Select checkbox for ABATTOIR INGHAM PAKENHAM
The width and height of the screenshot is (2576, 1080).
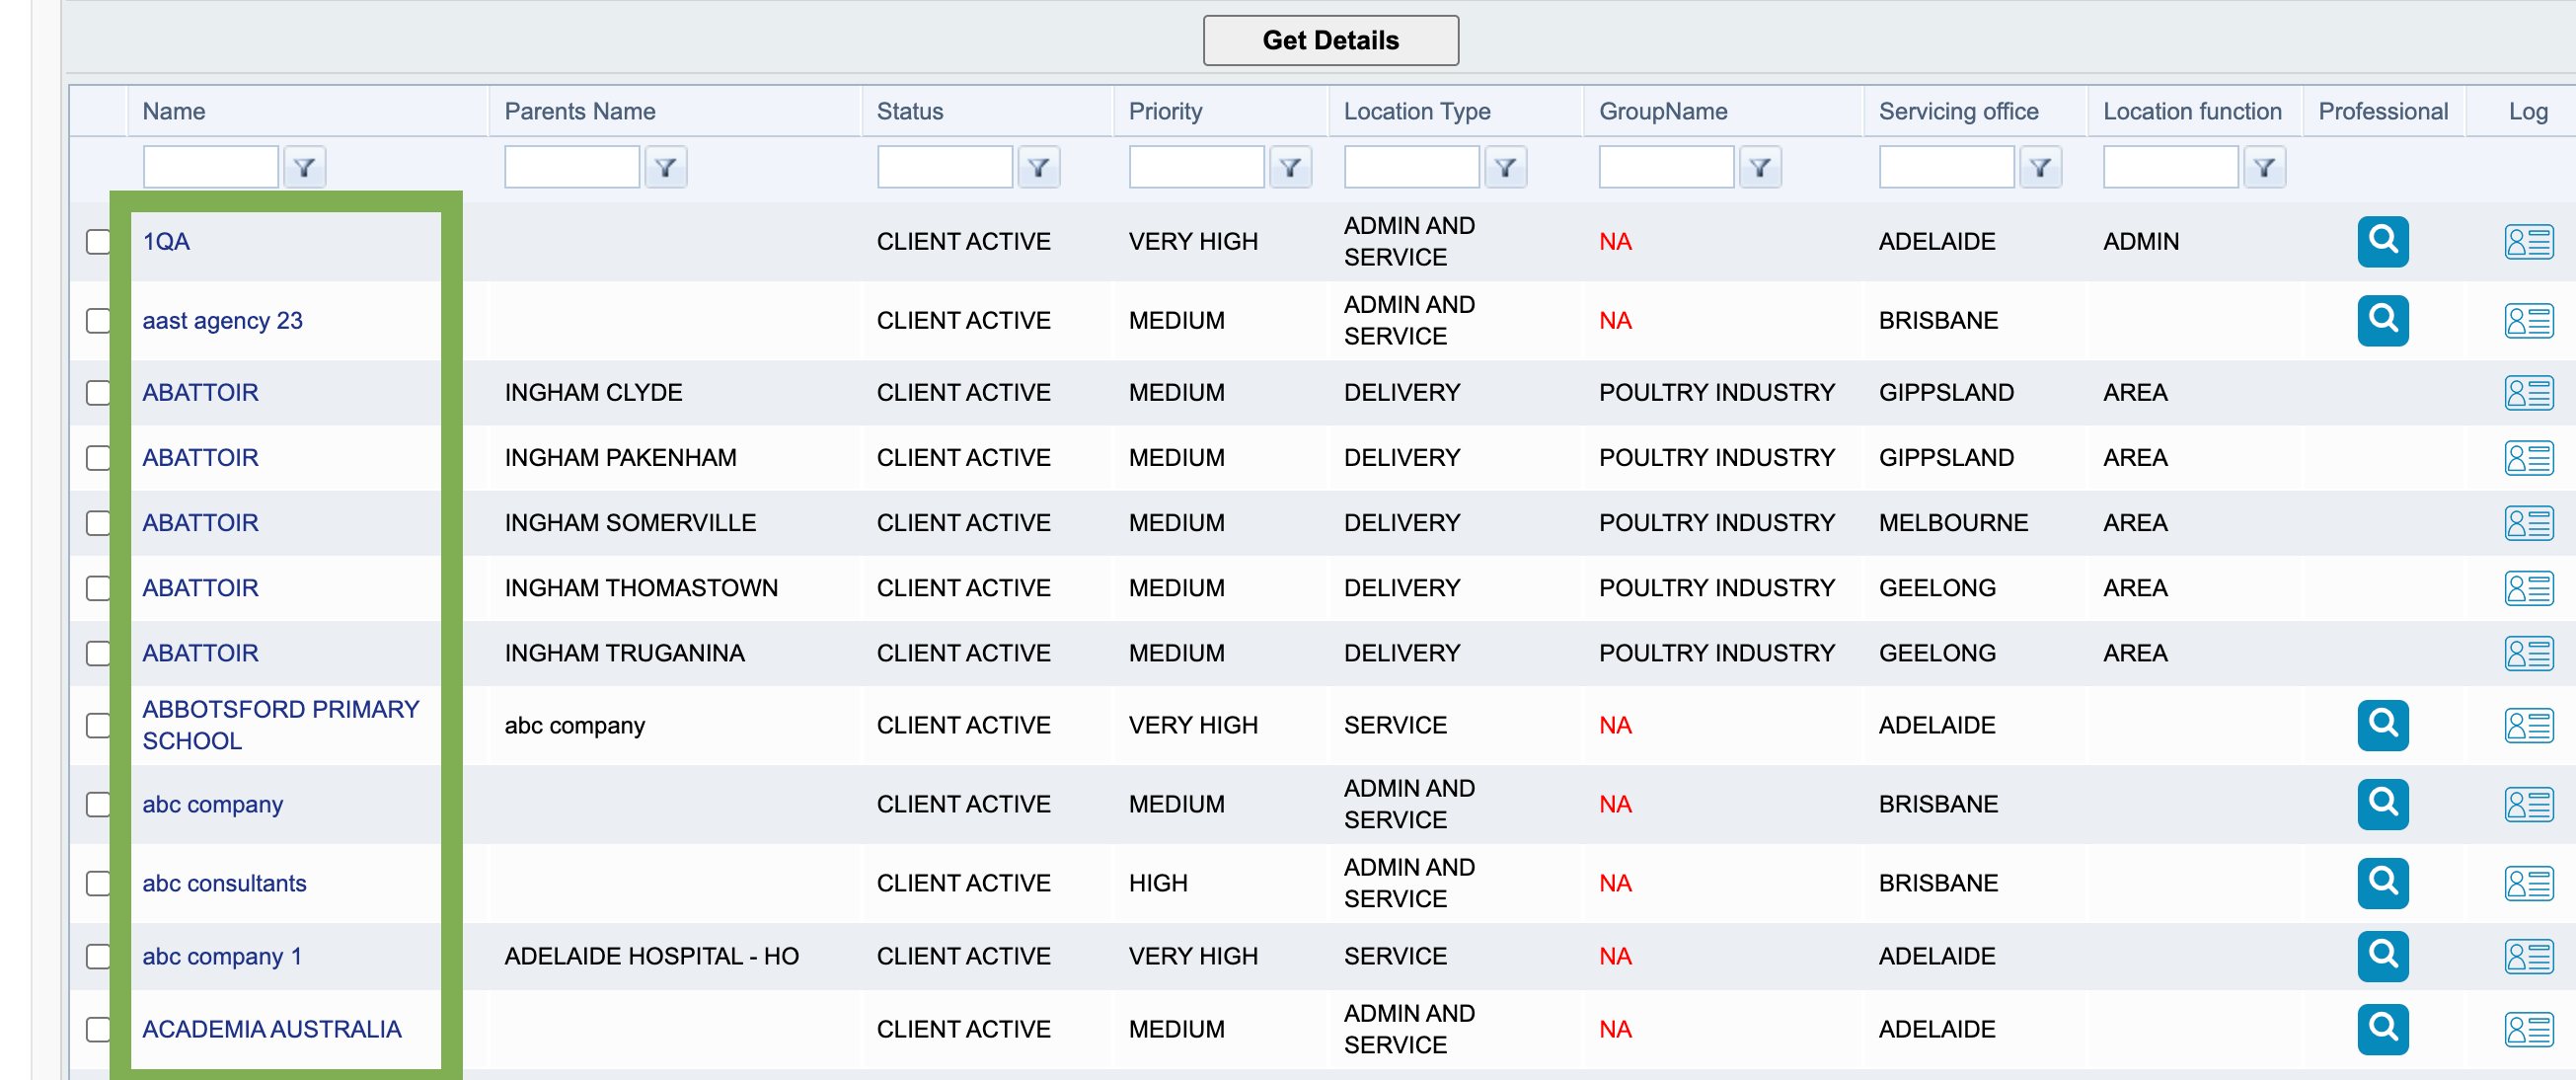98,457
